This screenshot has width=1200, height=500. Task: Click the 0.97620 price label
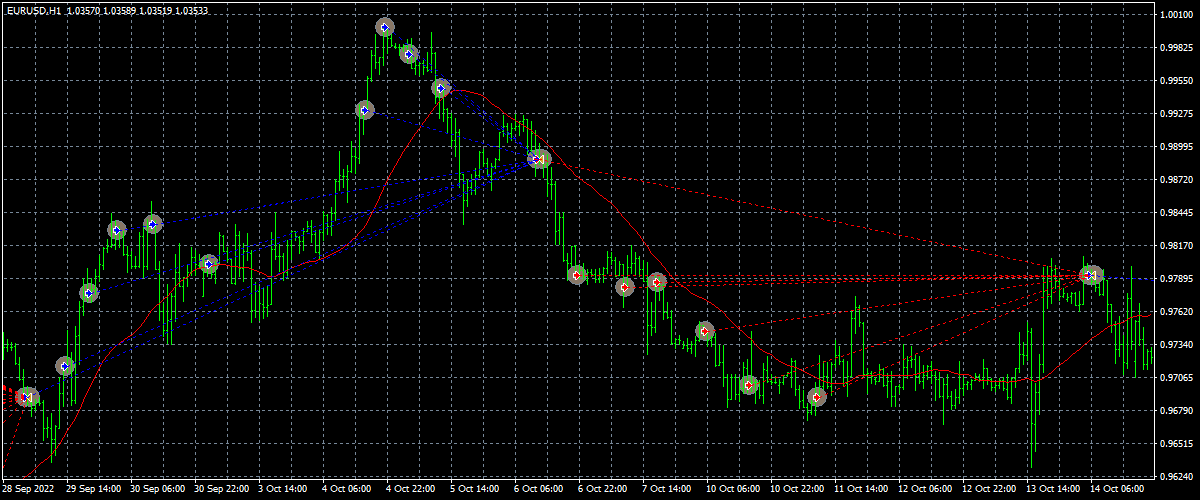[1175, 312]
